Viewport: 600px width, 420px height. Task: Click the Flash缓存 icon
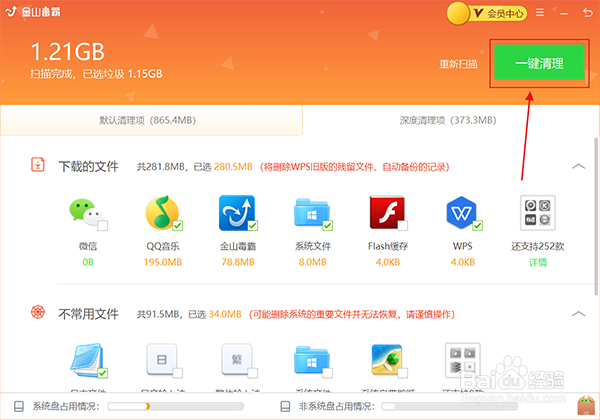click(x=387, y=213)
